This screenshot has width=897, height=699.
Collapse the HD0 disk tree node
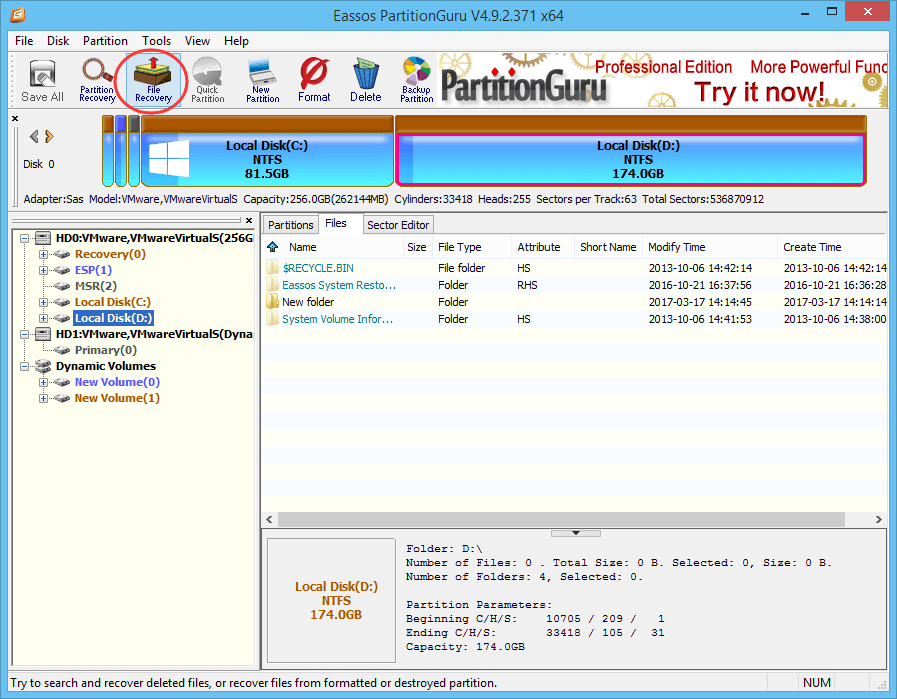click(25, 238)
